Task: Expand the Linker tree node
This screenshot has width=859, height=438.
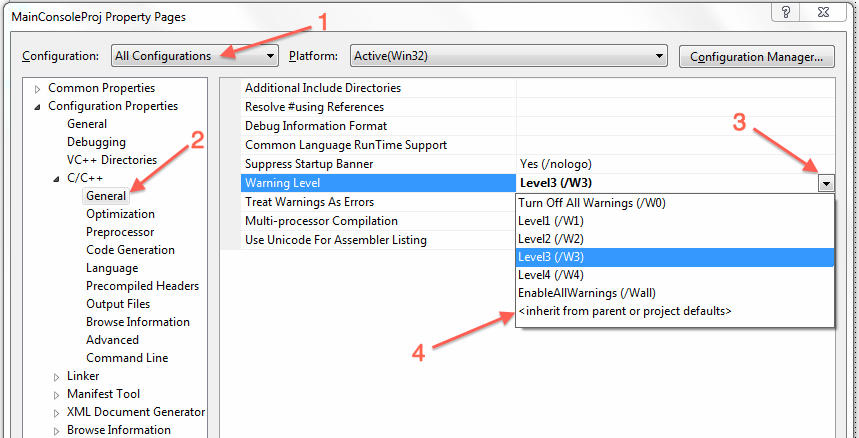Action: [x=57, y=376]
